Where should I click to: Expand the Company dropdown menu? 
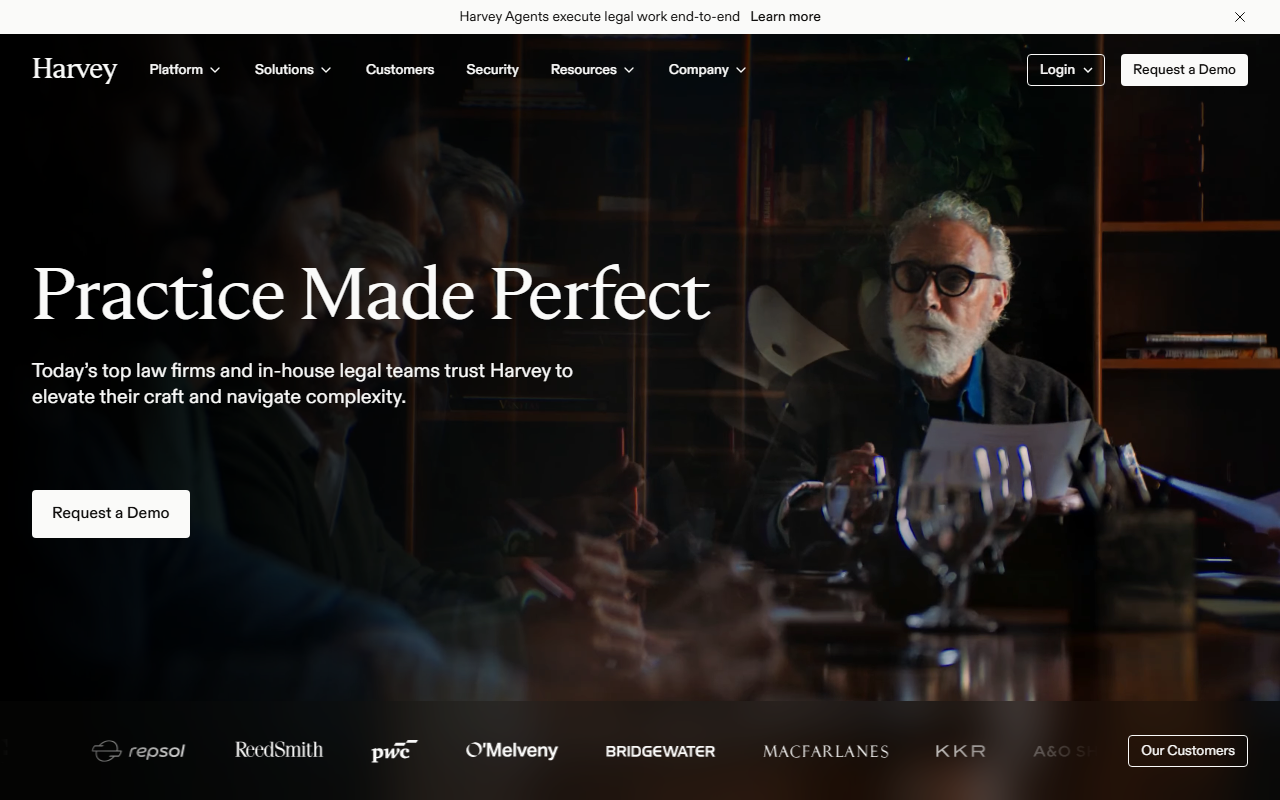pos(707,70)
